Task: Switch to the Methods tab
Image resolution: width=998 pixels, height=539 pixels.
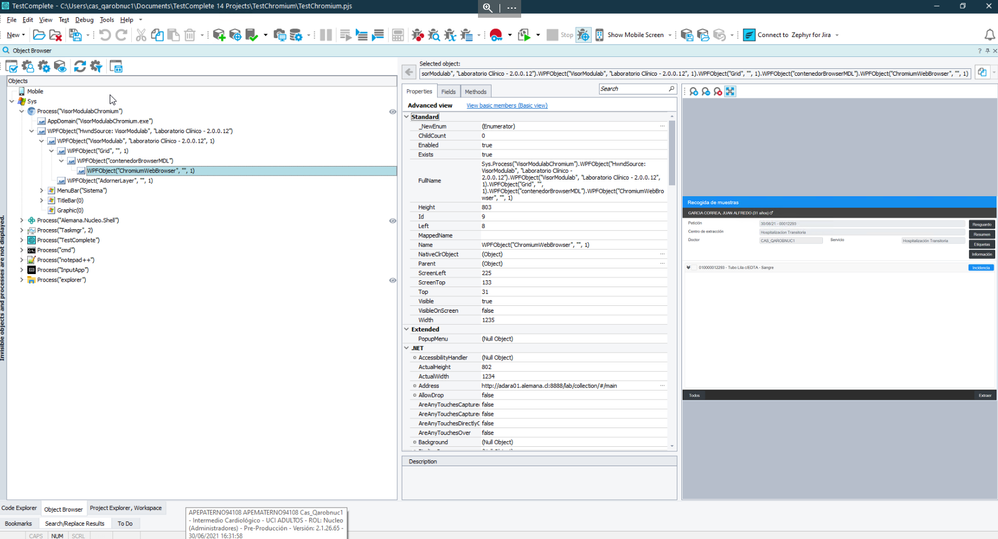Action: pyautogui.click(x=475, y=92)
